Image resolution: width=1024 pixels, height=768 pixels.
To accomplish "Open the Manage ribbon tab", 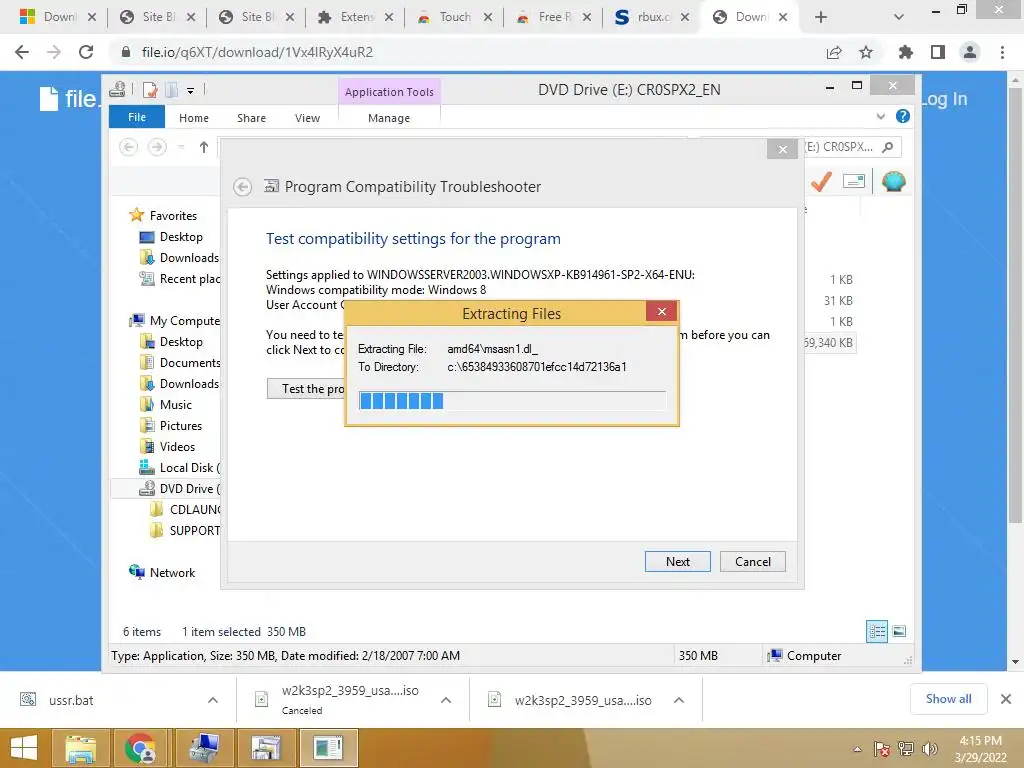I will (x=389, y=118).
